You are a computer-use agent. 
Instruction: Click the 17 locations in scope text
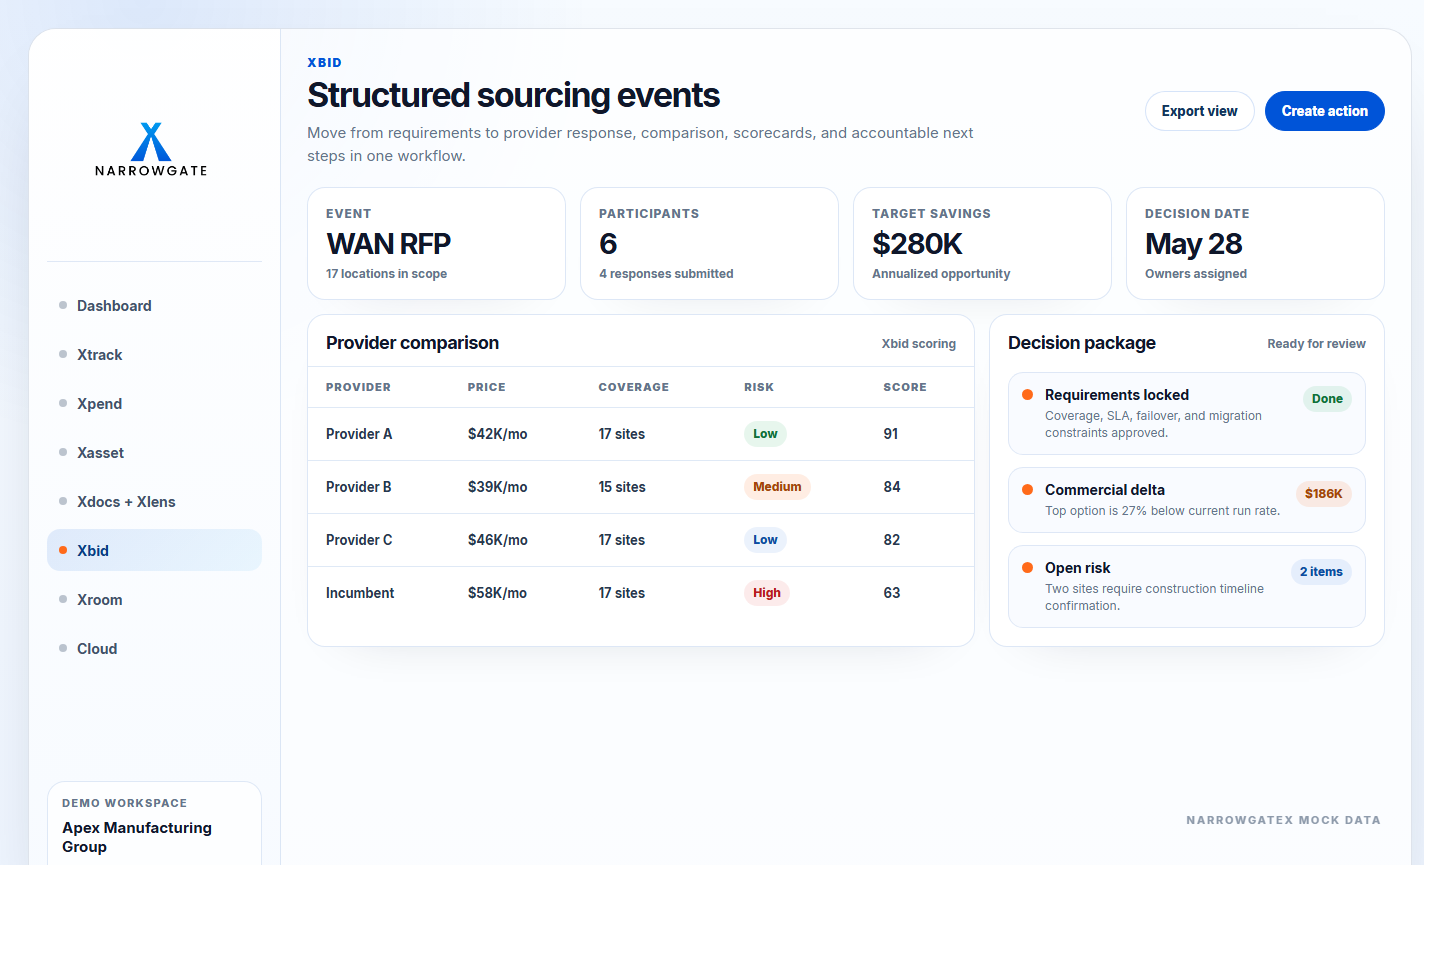point(386,274)
